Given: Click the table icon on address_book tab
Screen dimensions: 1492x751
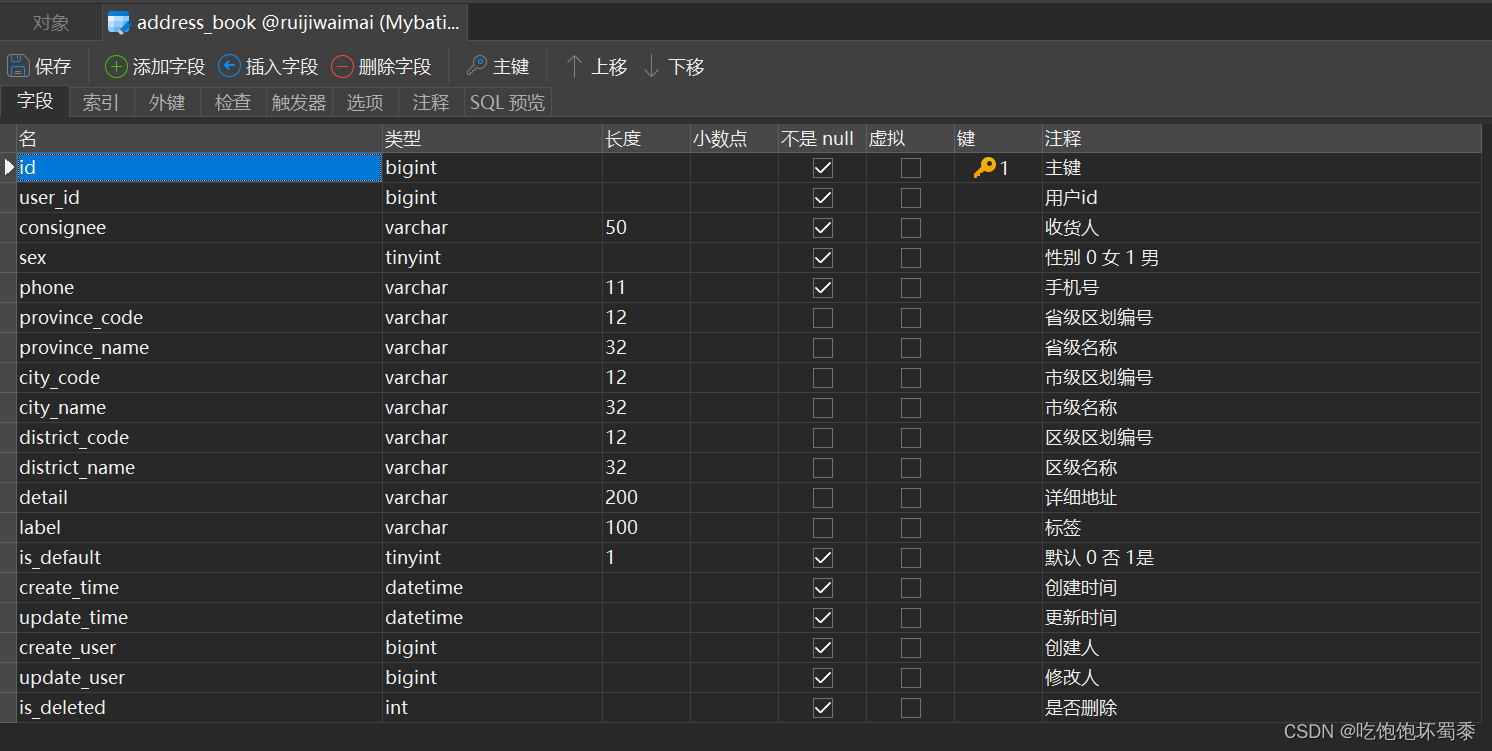Looking at the screenshot, I should click(119, 22).
